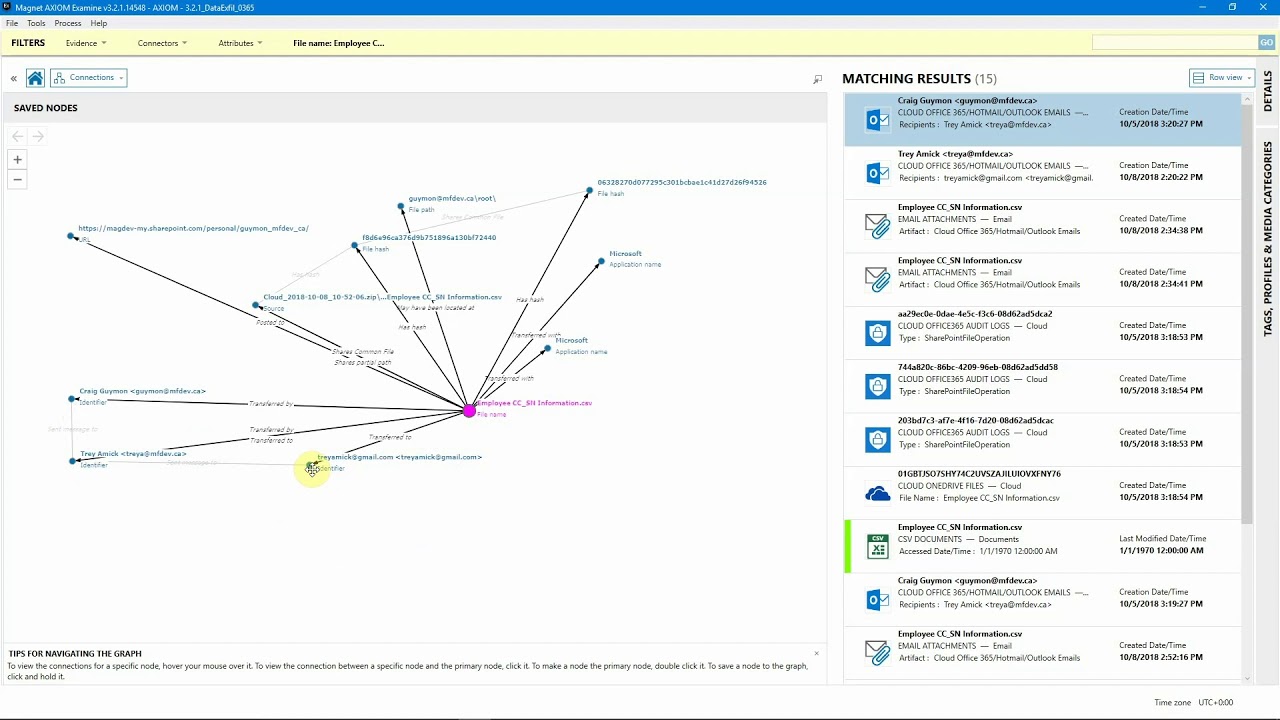Click the 'Shares partial path' edge label
1280x720 pixels.
(x=363, y=362)
